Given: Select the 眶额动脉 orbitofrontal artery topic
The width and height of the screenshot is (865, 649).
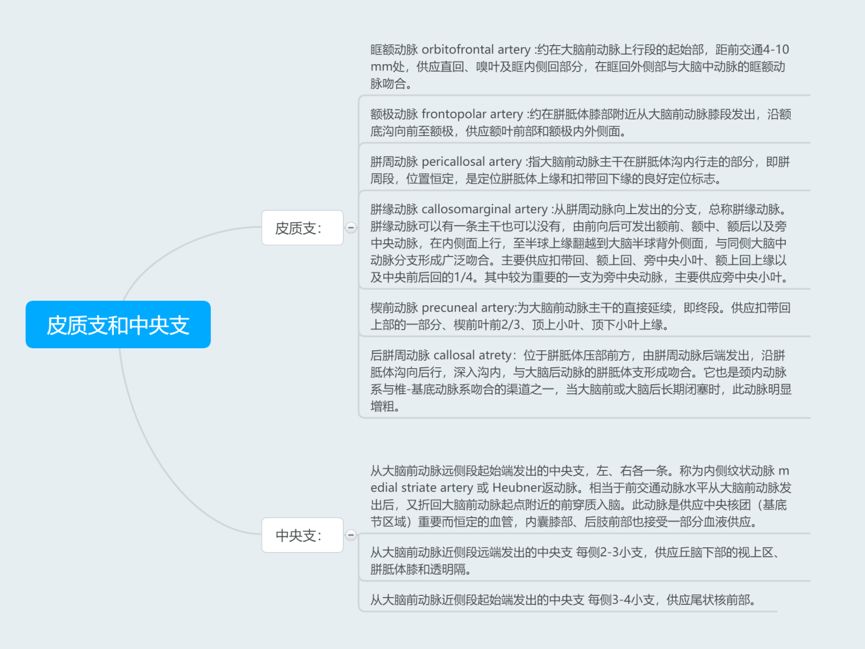Looking at the screenshot, I should click(x=583, y=63).
